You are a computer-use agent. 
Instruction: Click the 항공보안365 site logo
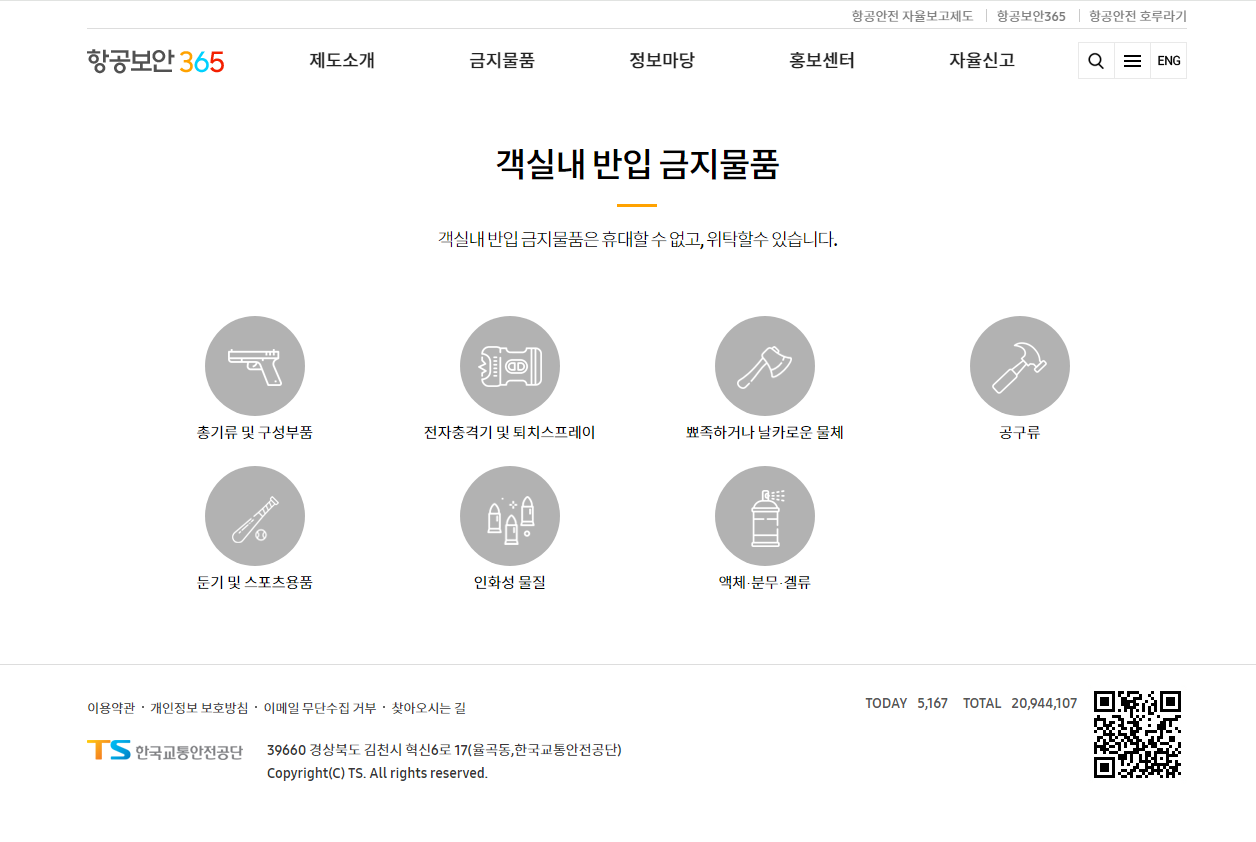click(x=155, y=60)
